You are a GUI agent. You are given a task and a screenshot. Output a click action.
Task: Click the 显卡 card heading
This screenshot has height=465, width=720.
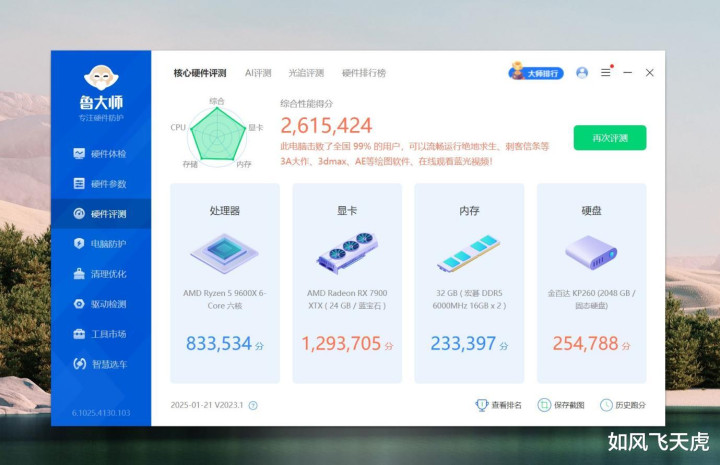coord(347,211)
